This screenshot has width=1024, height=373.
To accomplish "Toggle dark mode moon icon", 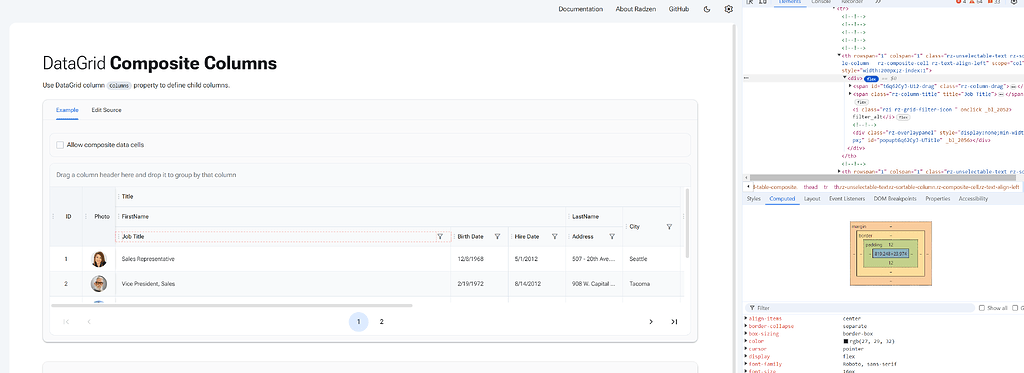I will [x=707, y=9].
